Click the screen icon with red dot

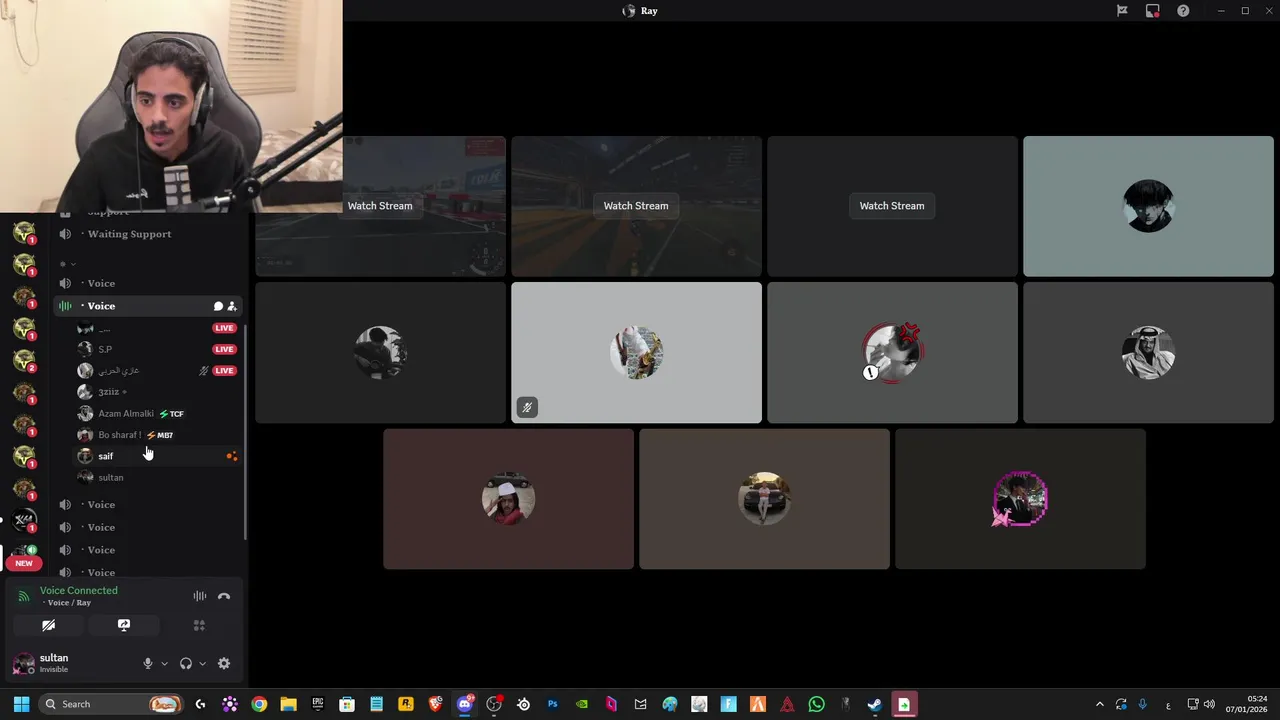click(1153, 11)
